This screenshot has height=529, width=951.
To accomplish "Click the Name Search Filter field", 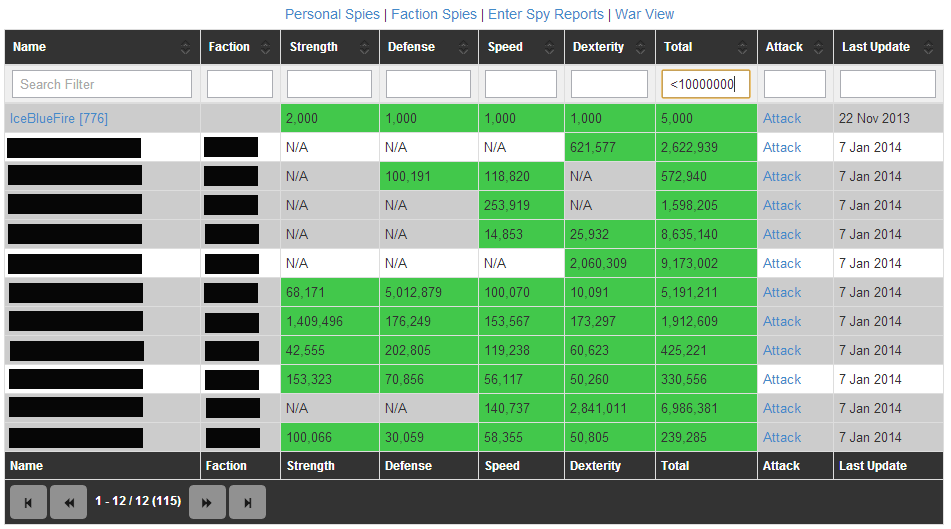I will point(102,84).
